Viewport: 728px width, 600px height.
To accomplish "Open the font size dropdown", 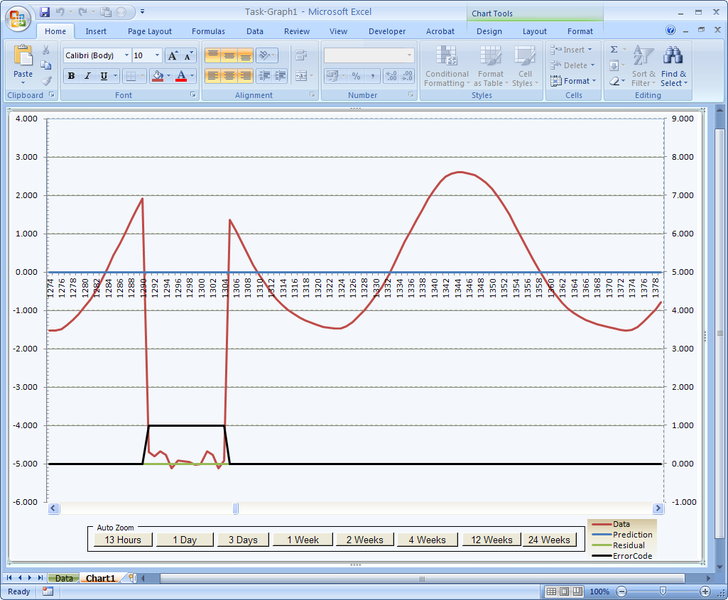I will (x=156, y=56).
